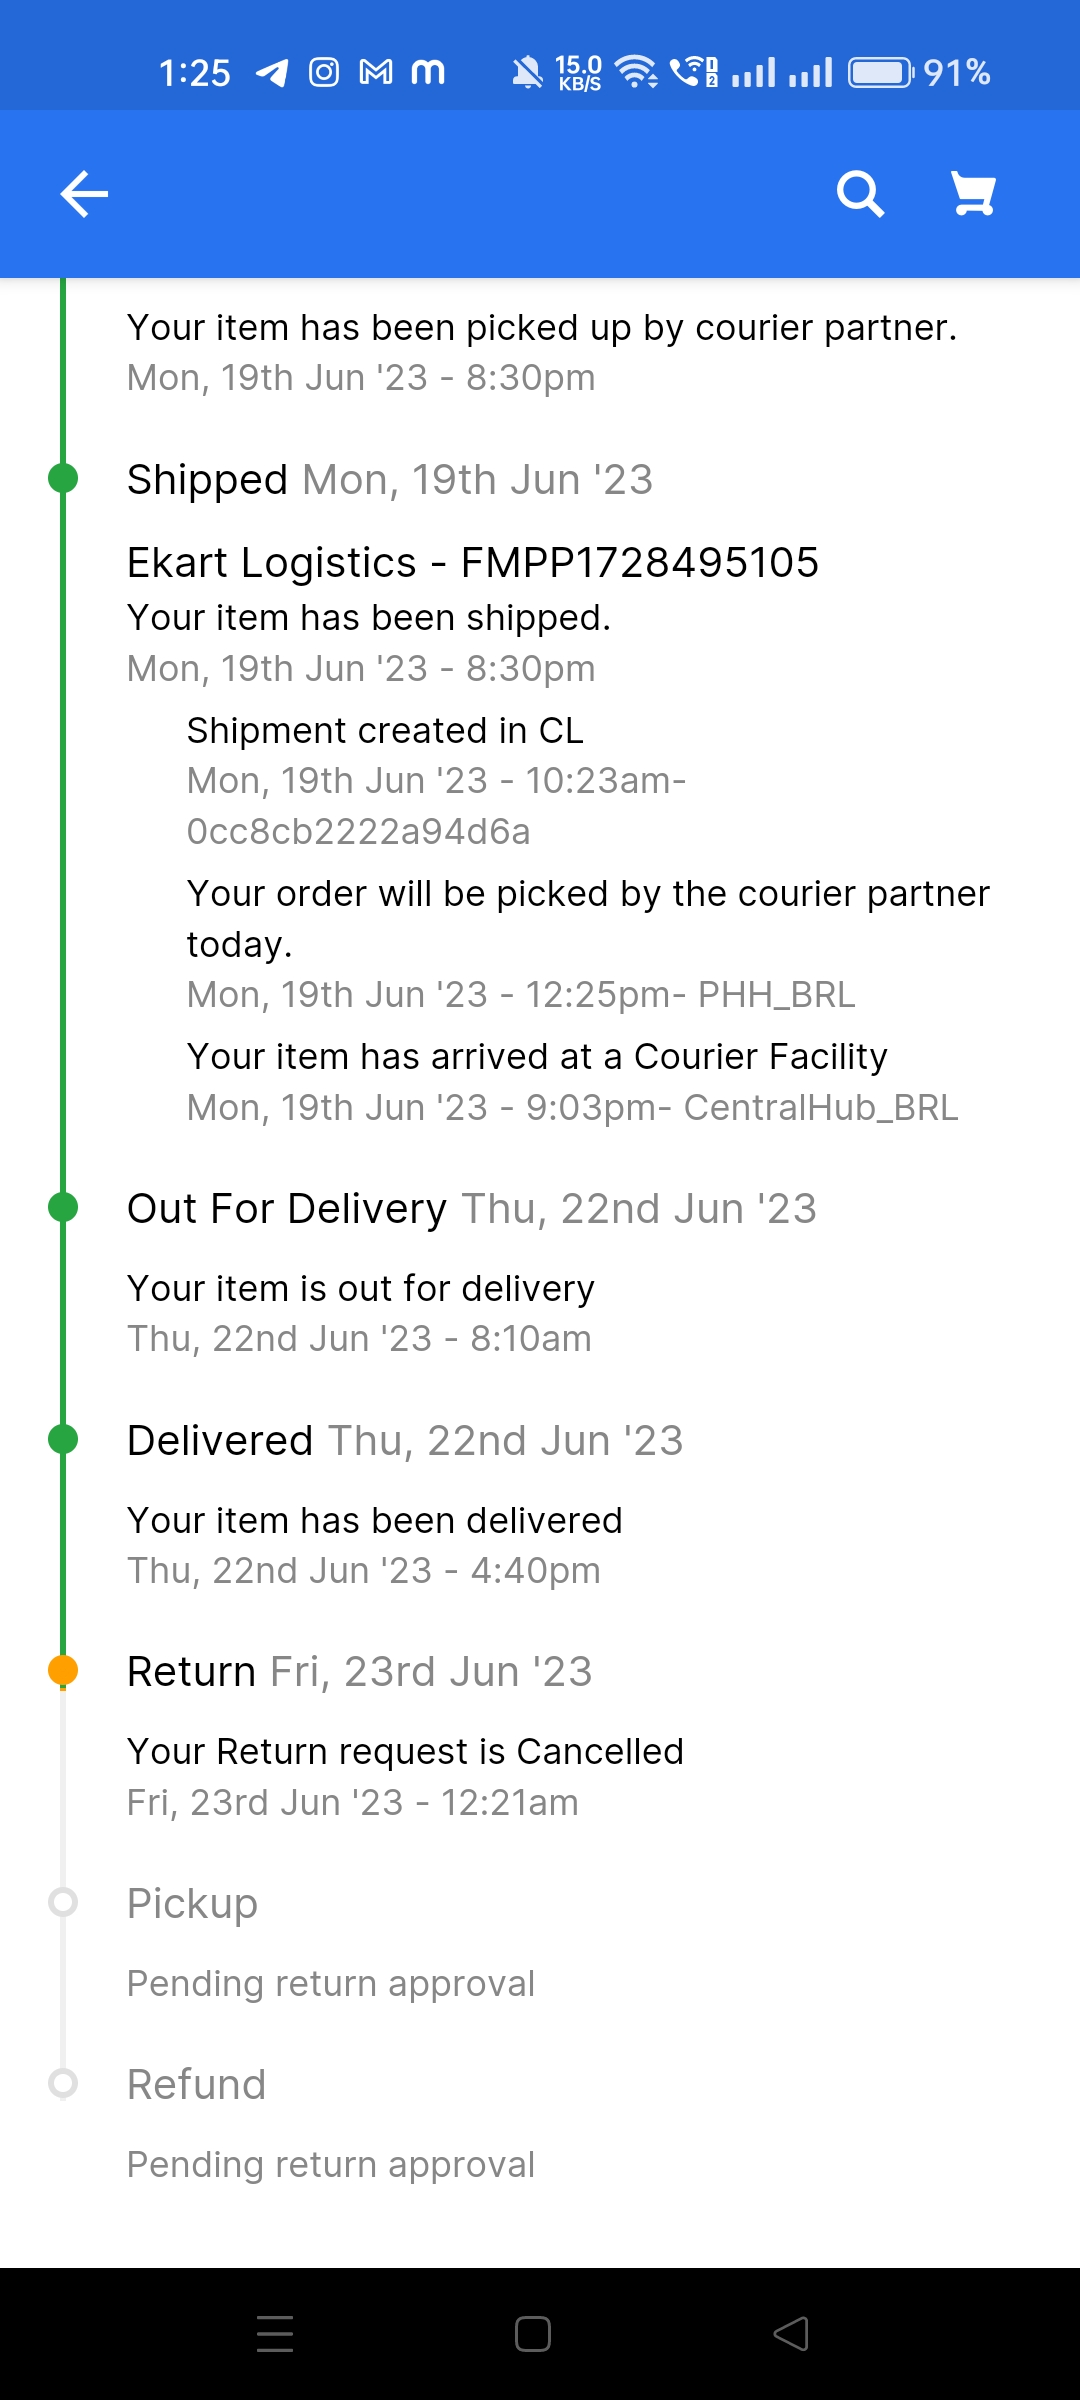Tap the Gmail notification icon
This screenshot has width=1080, height=2400.
pyautogui.click(x=376, y=72)
